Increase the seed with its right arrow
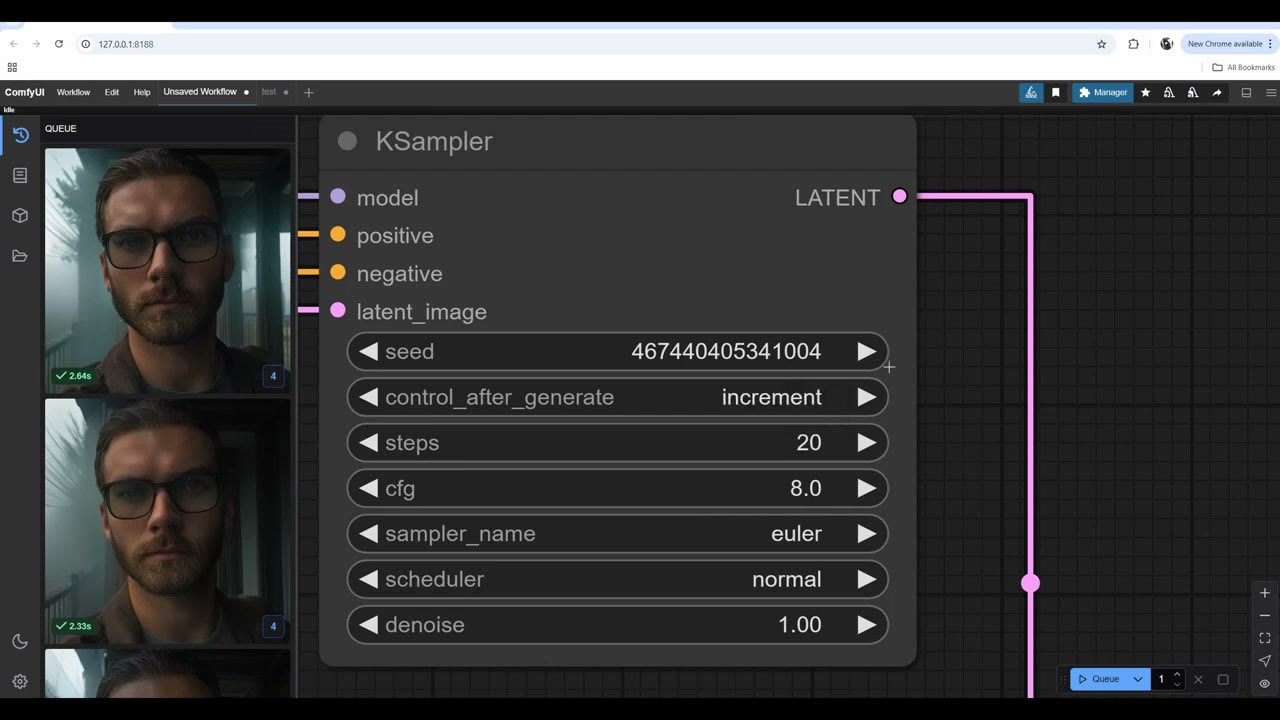The height and width of the screenshot is (720, 1280). coord(866,351)
